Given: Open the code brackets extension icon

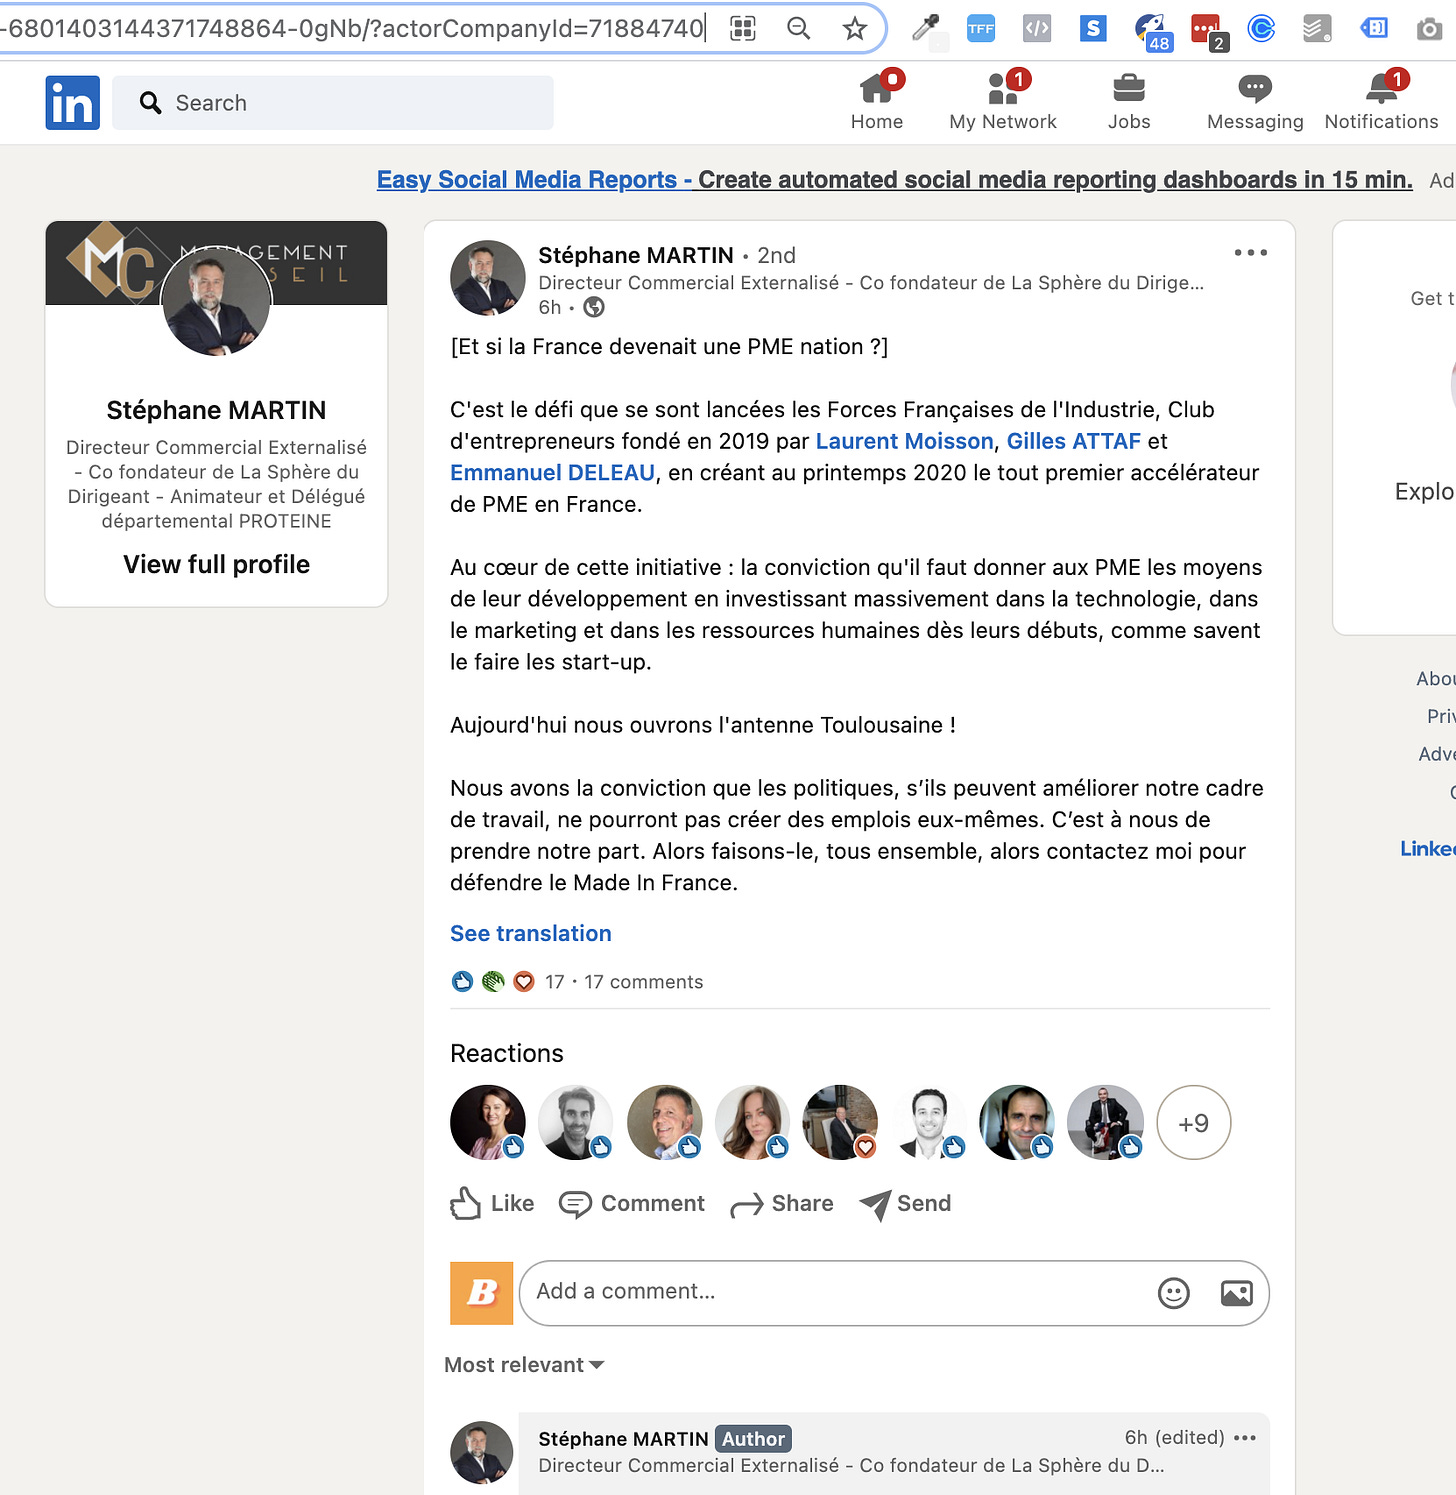Looking at the screenshot, I should [x=1037, y=29].
